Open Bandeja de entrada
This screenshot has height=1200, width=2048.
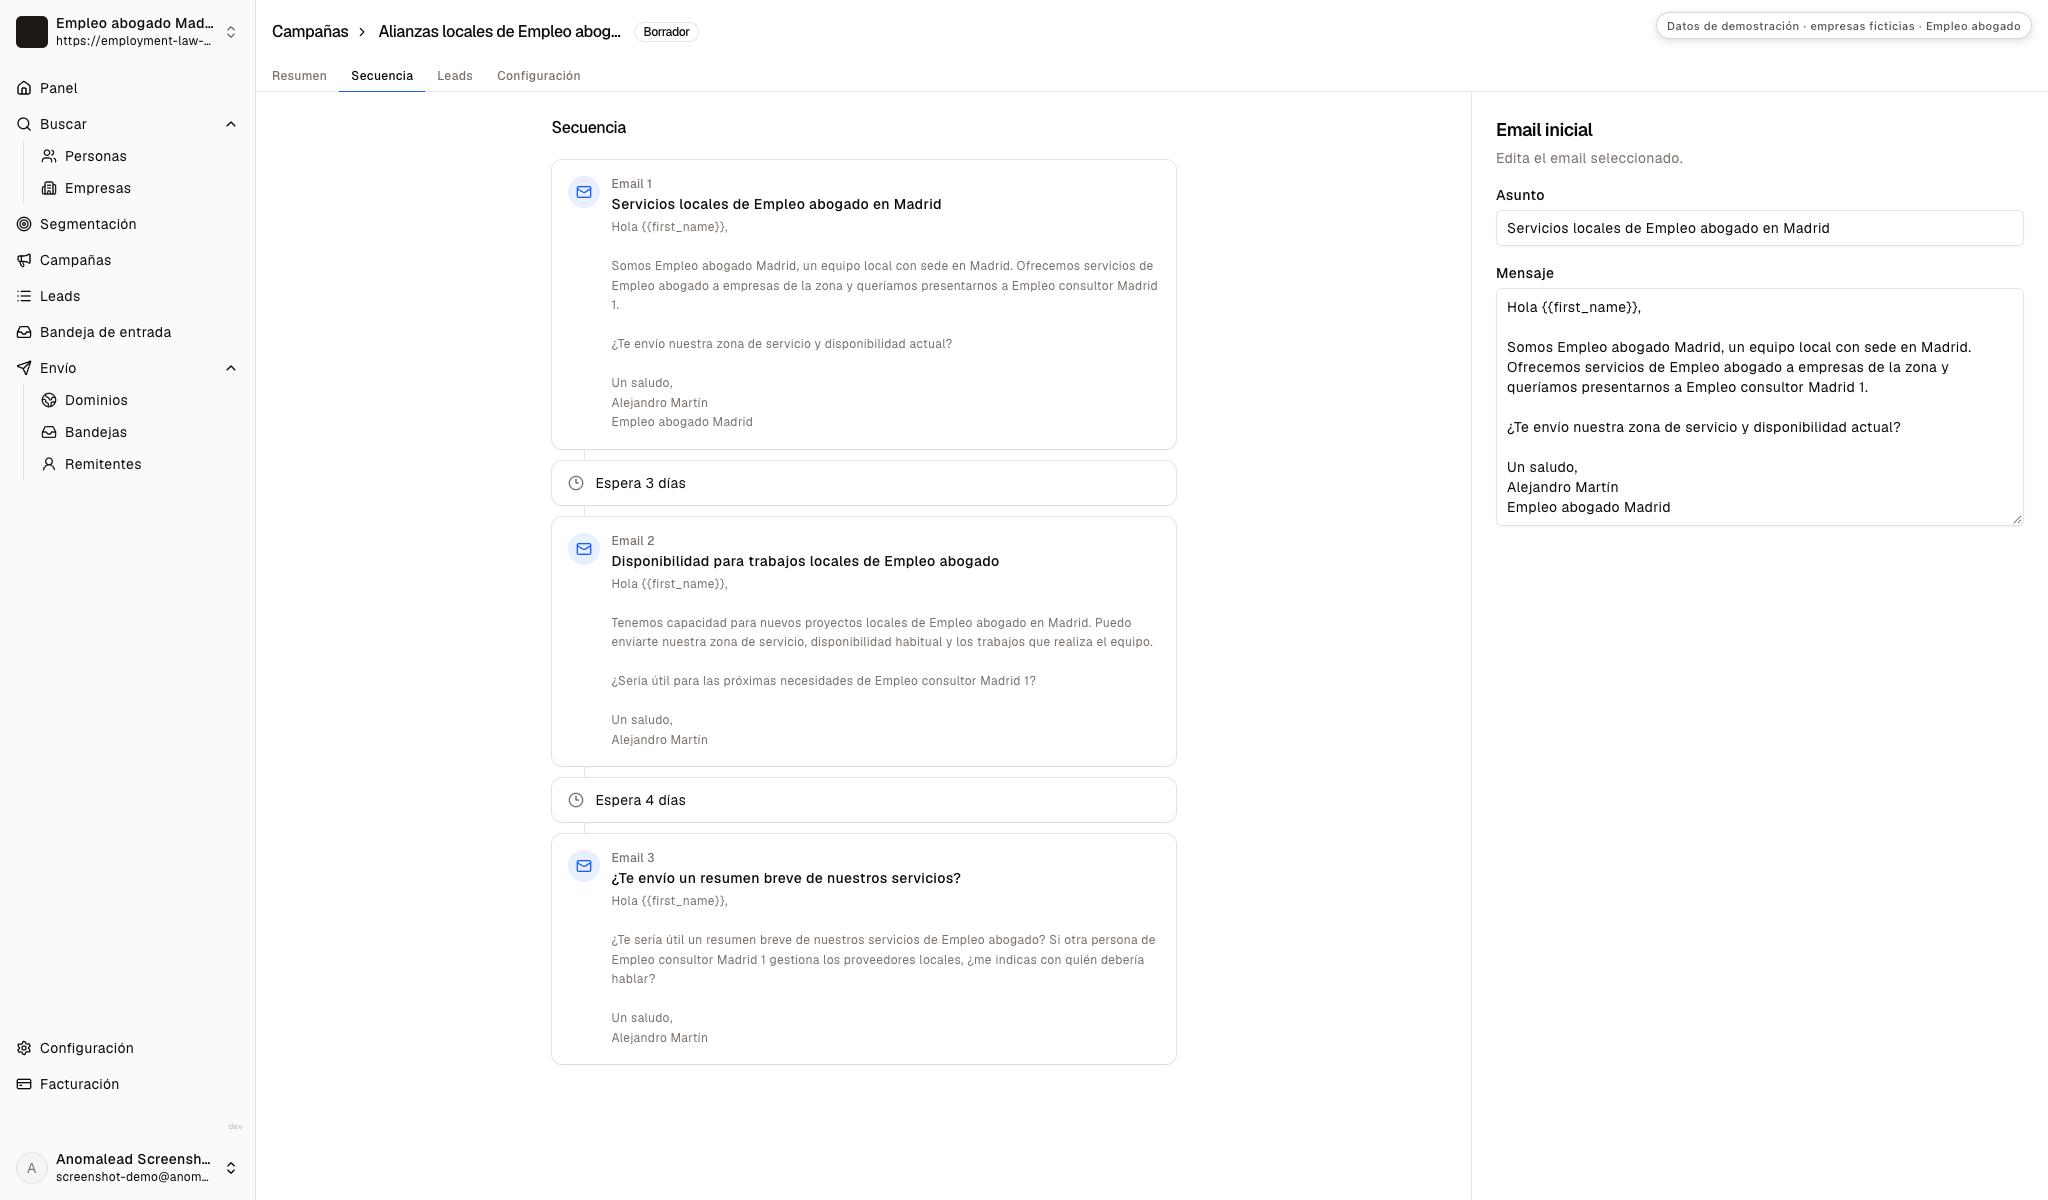(x=127, y=332)
